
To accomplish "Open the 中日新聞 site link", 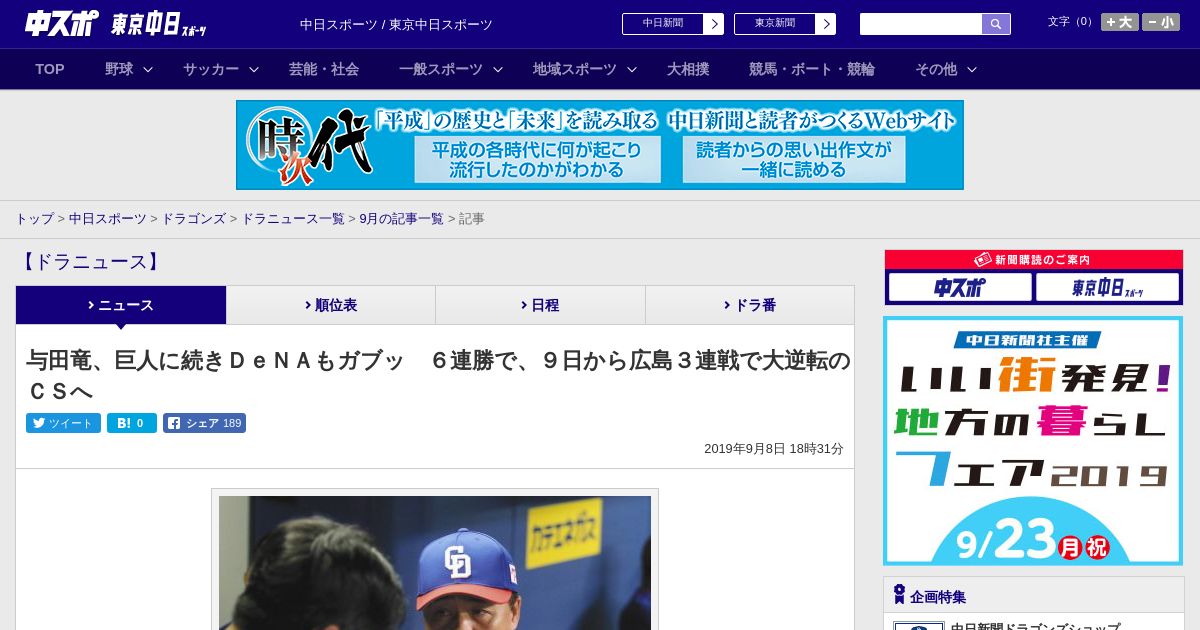I will pyautogui.click(x=663, y=24).
